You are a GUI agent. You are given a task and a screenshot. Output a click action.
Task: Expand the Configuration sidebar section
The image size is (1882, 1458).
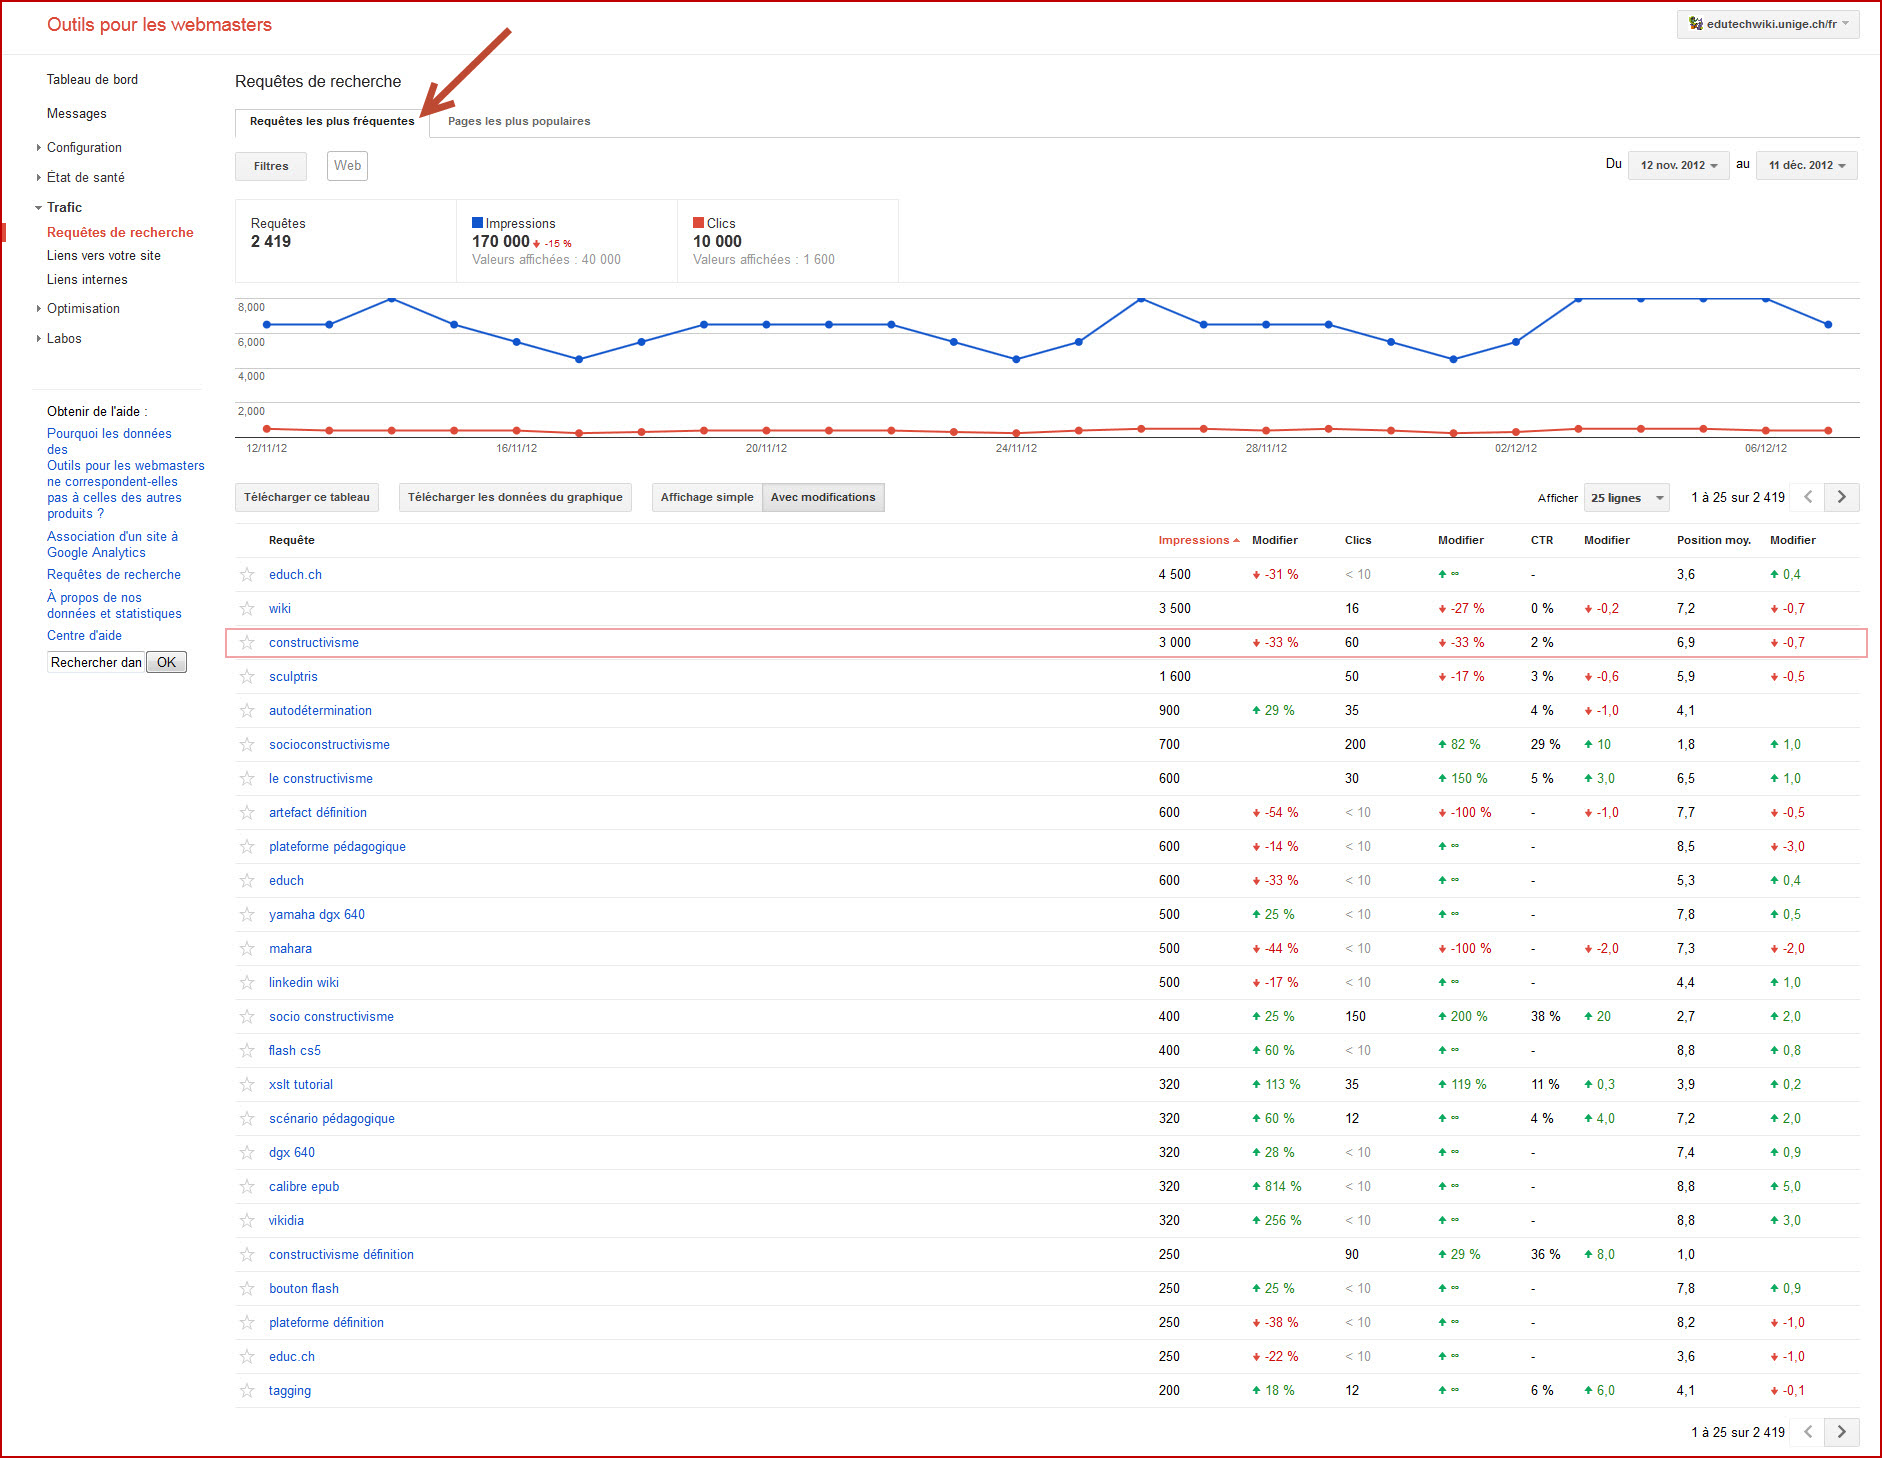tap(84, 147)
